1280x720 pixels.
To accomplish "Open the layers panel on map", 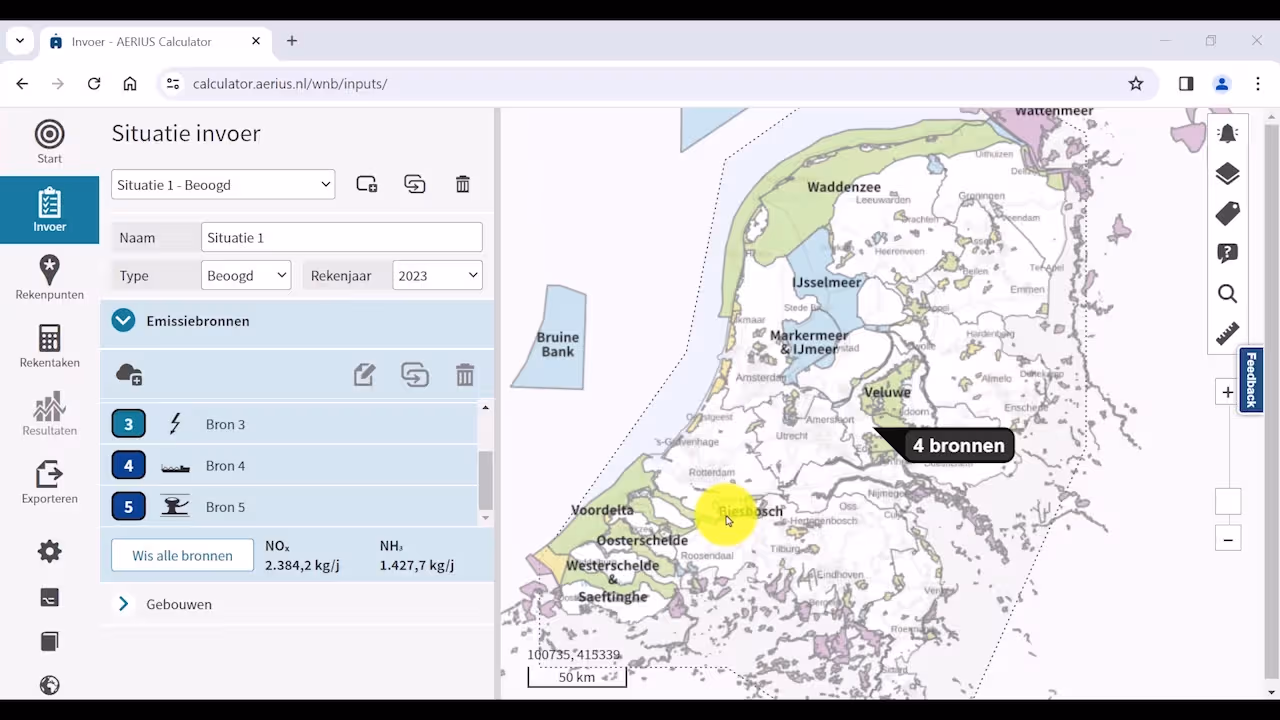I will (x=1227, y=174).
